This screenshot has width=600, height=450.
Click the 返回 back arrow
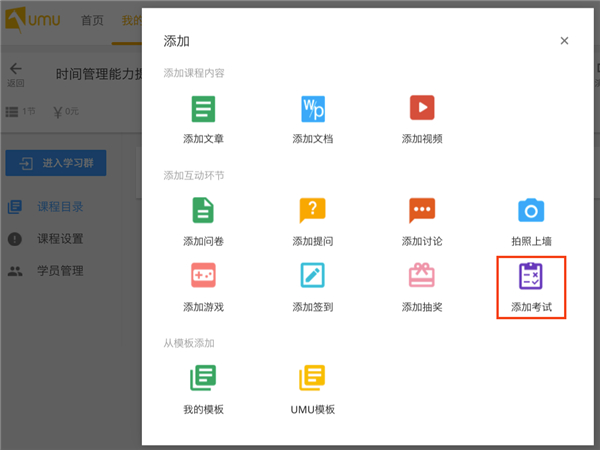[x=15, y=69]
